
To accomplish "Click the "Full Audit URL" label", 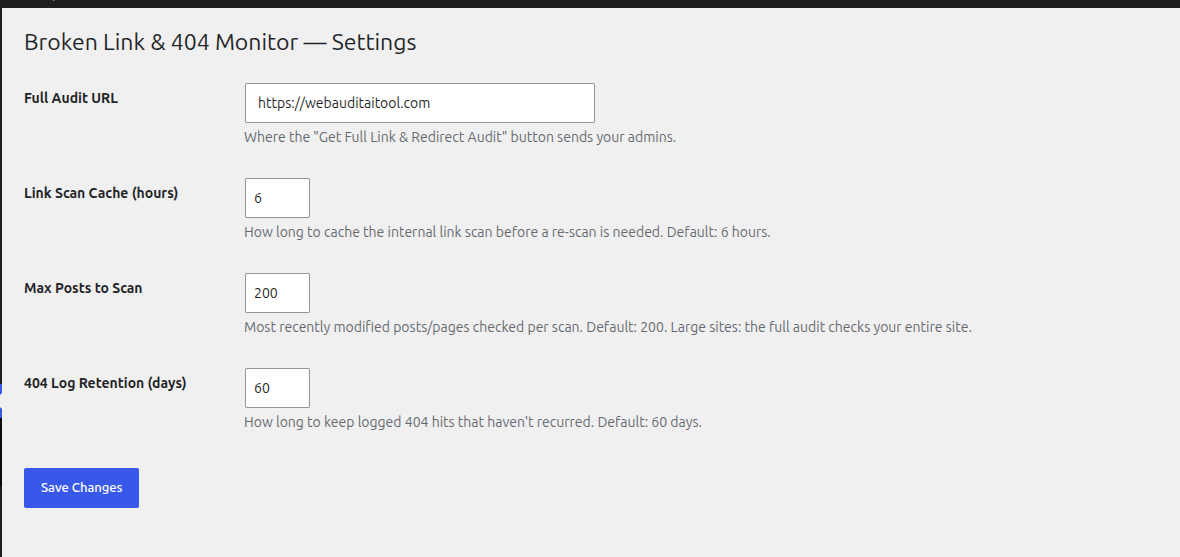I will (x=71, y=98).
